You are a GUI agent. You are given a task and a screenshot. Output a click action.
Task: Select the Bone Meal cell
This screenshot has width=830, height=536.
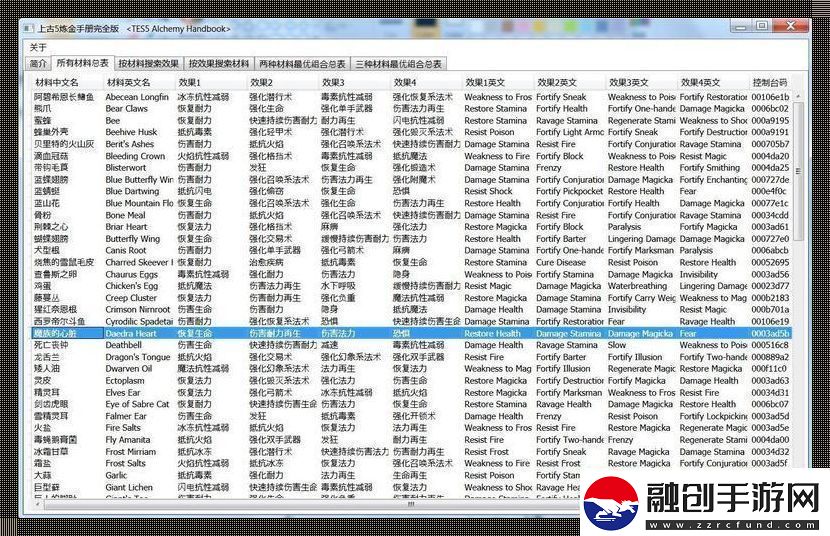tap(139, 215)
